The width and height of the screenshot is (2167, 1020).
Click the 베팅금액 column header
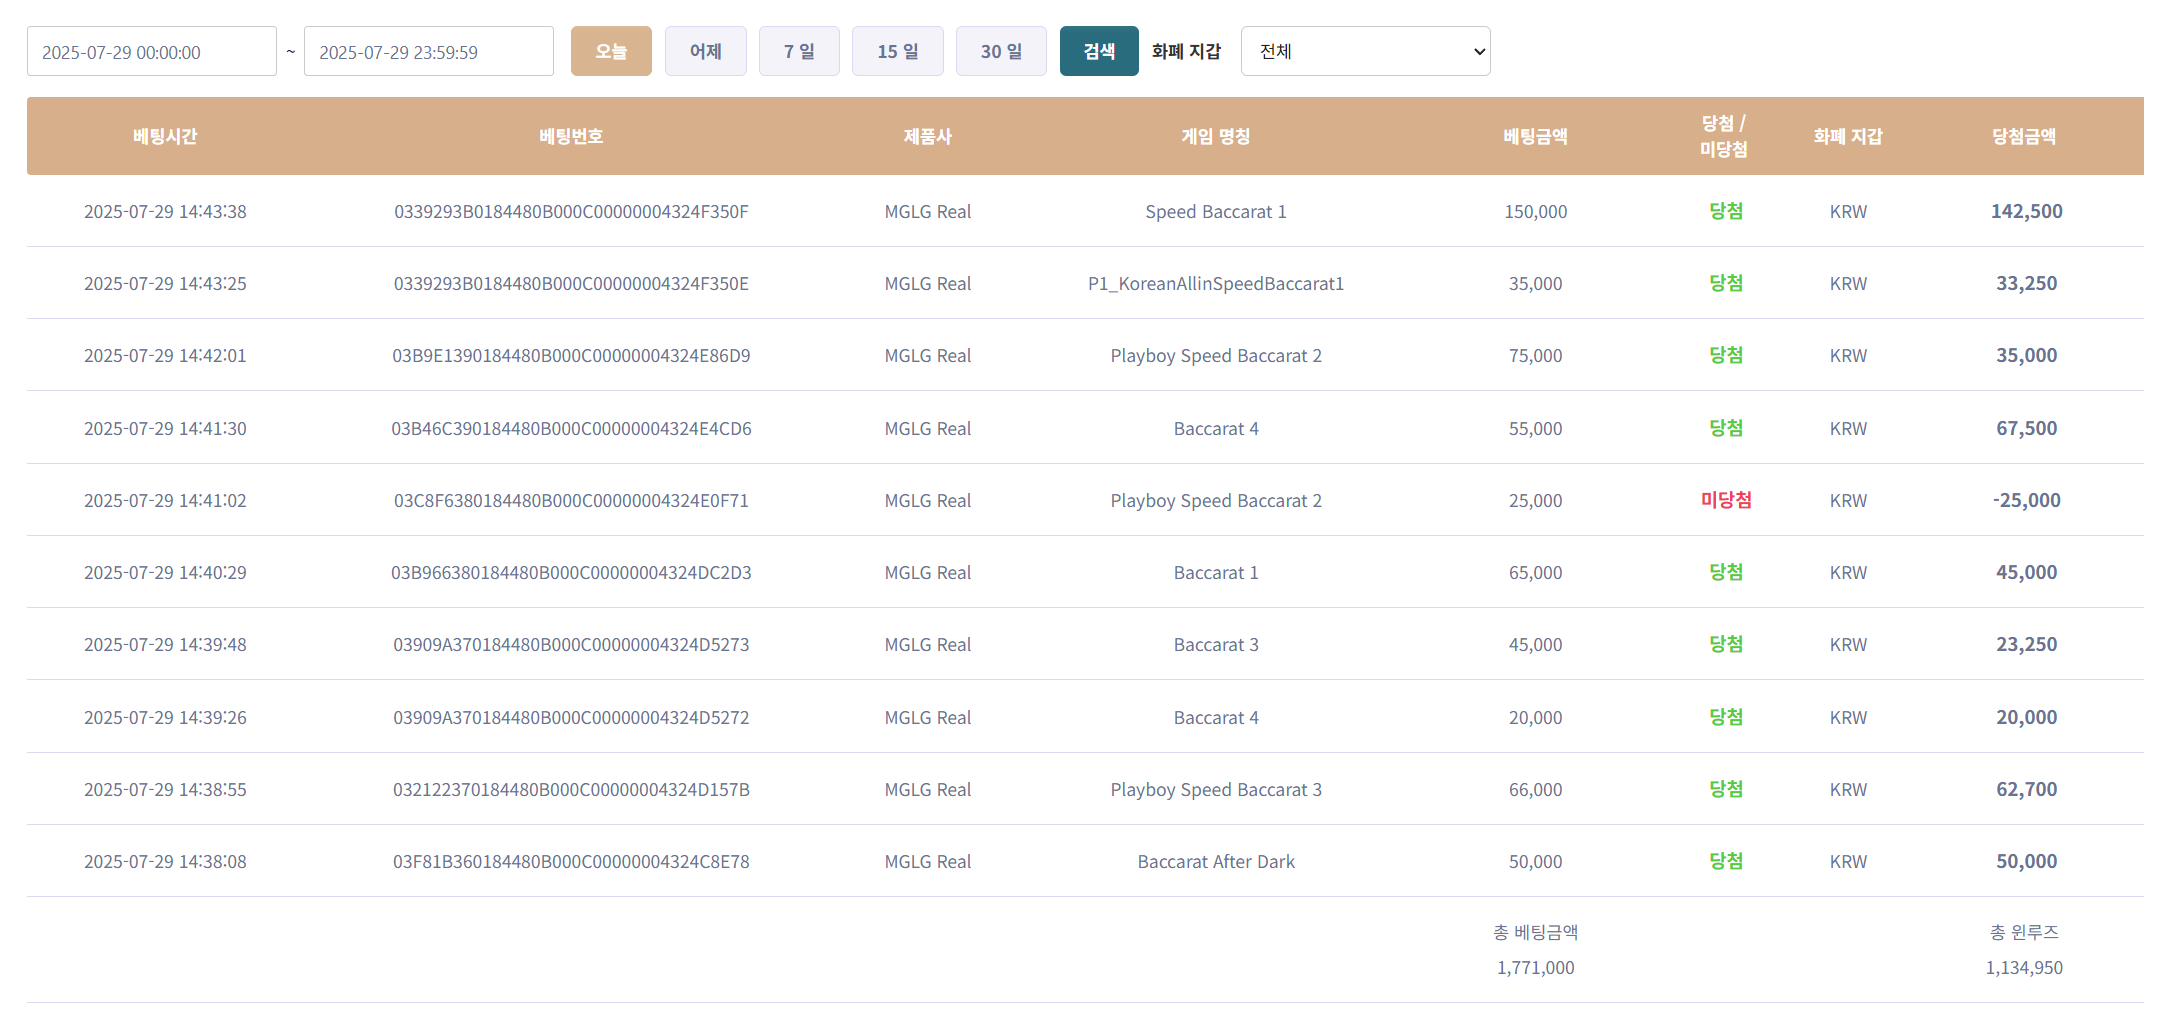(x=1535, y=137)
